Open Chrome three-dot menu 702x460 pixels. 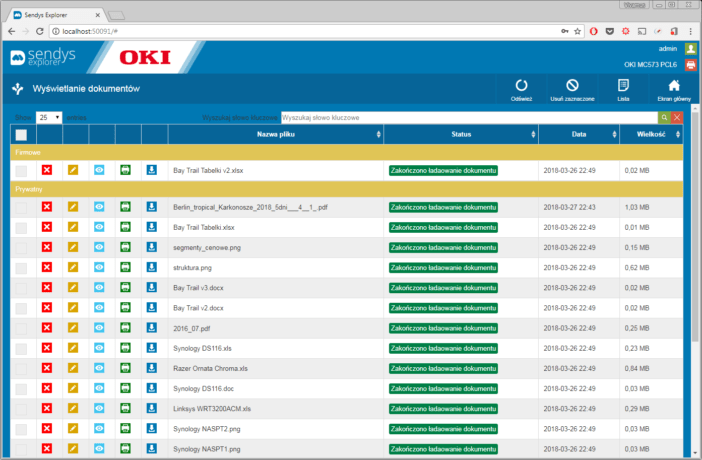tap(691, 31)
